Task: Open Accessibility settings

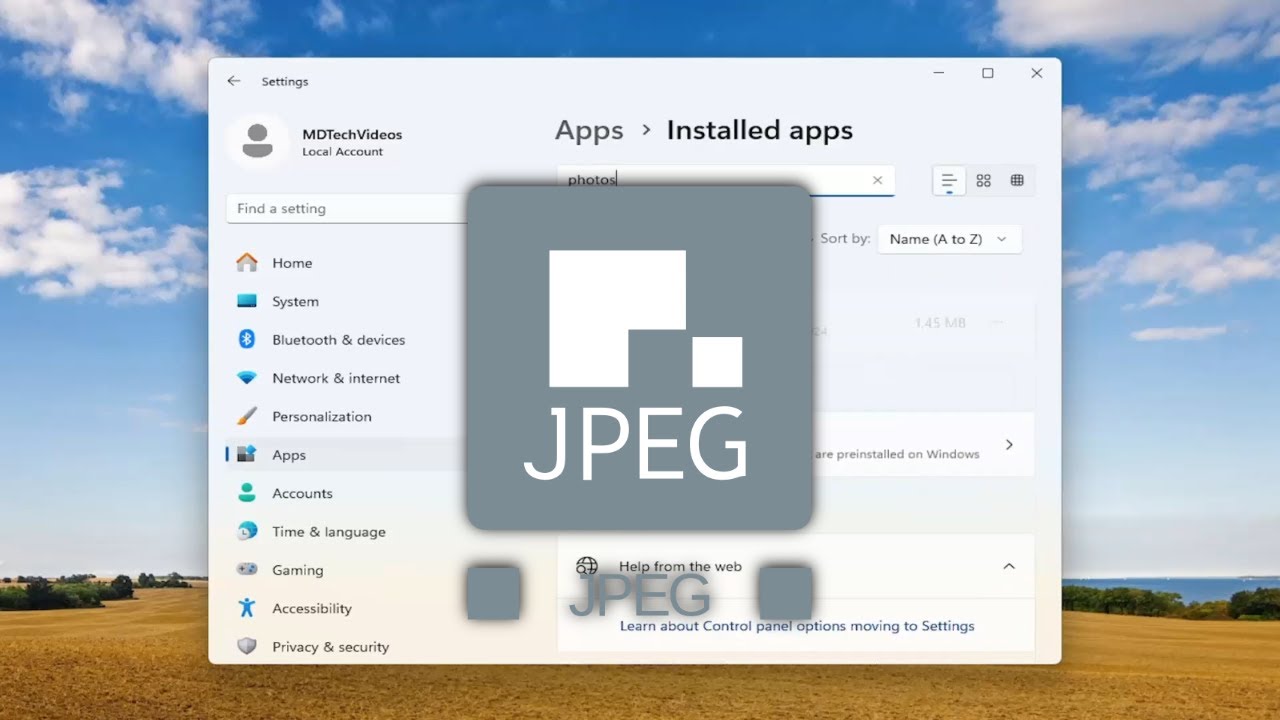Action: [x=311, y=608]
